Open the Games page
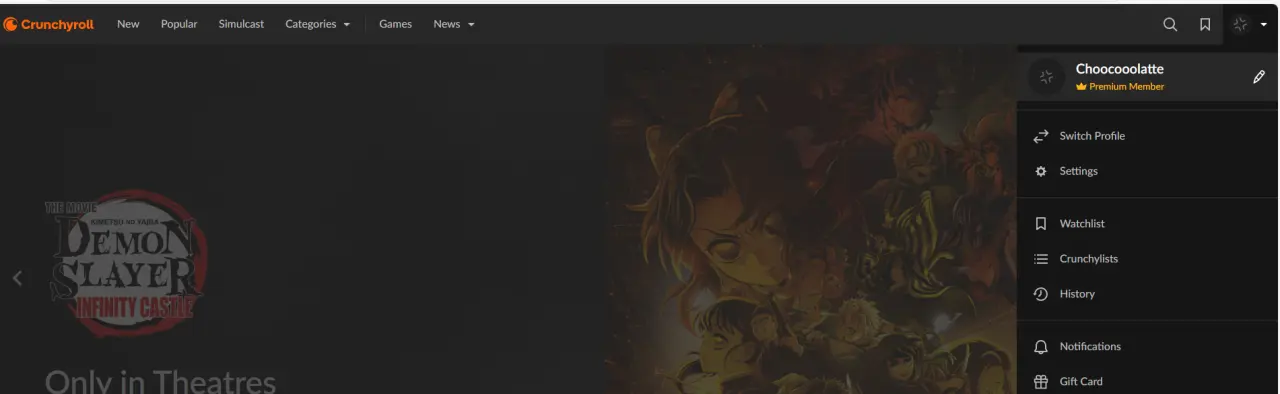The width and height of the screenshot is (1280, 394). click(395, 24)
